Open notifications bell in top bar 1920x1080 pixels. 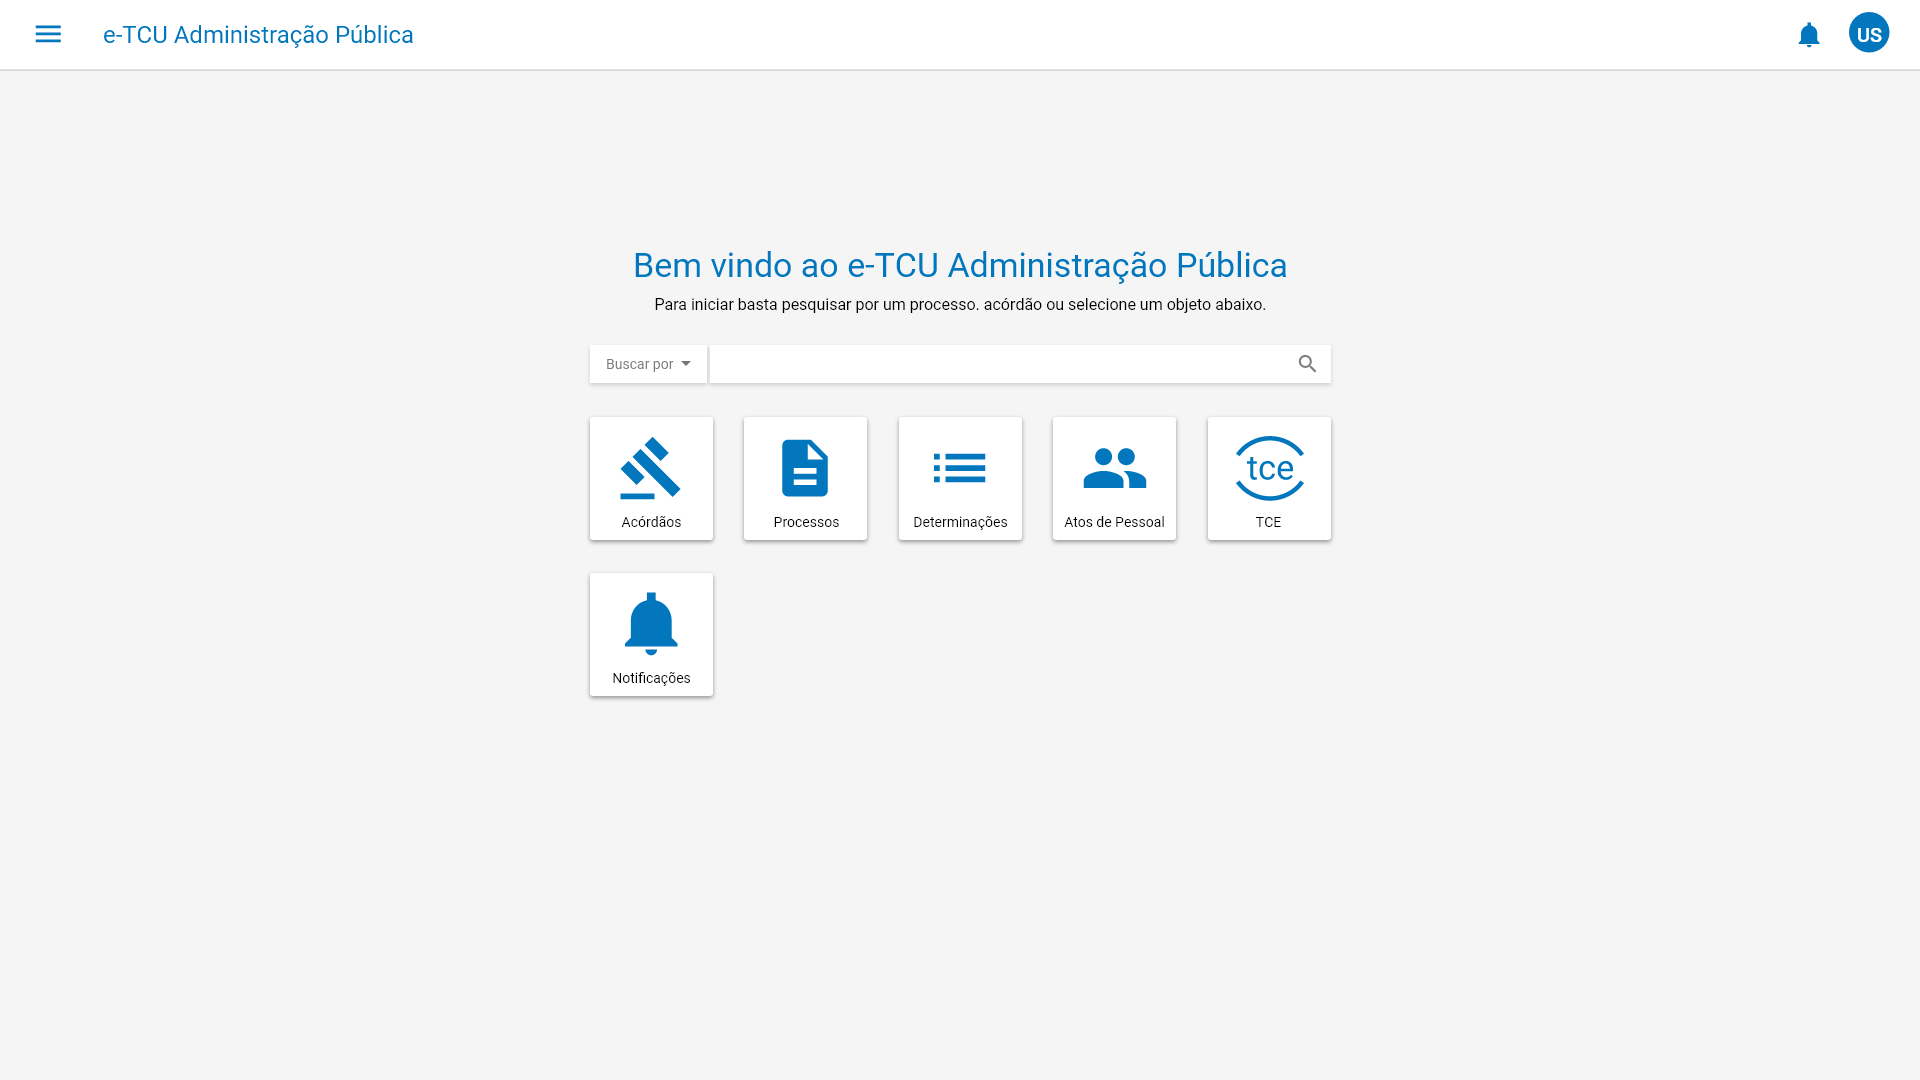(x=1808, y=35)
